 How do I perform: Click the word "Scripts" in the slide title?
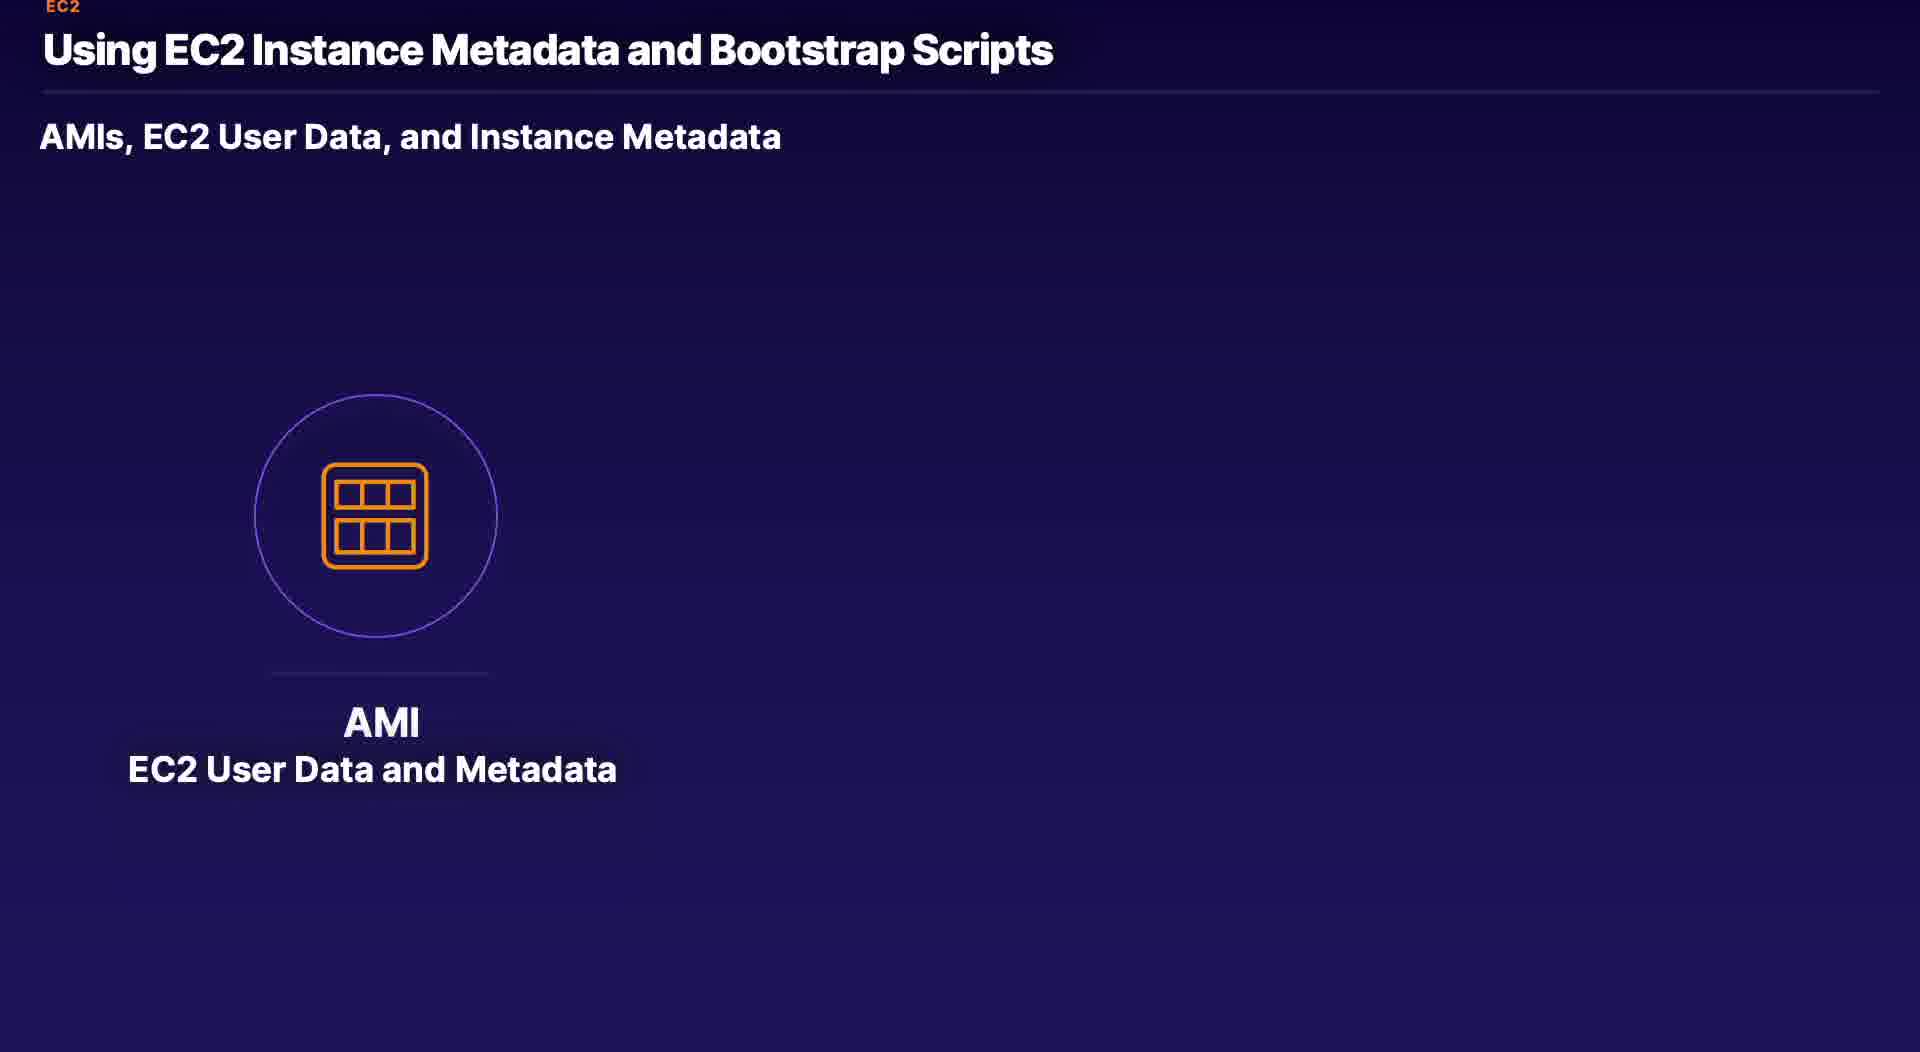coord(981,50)
